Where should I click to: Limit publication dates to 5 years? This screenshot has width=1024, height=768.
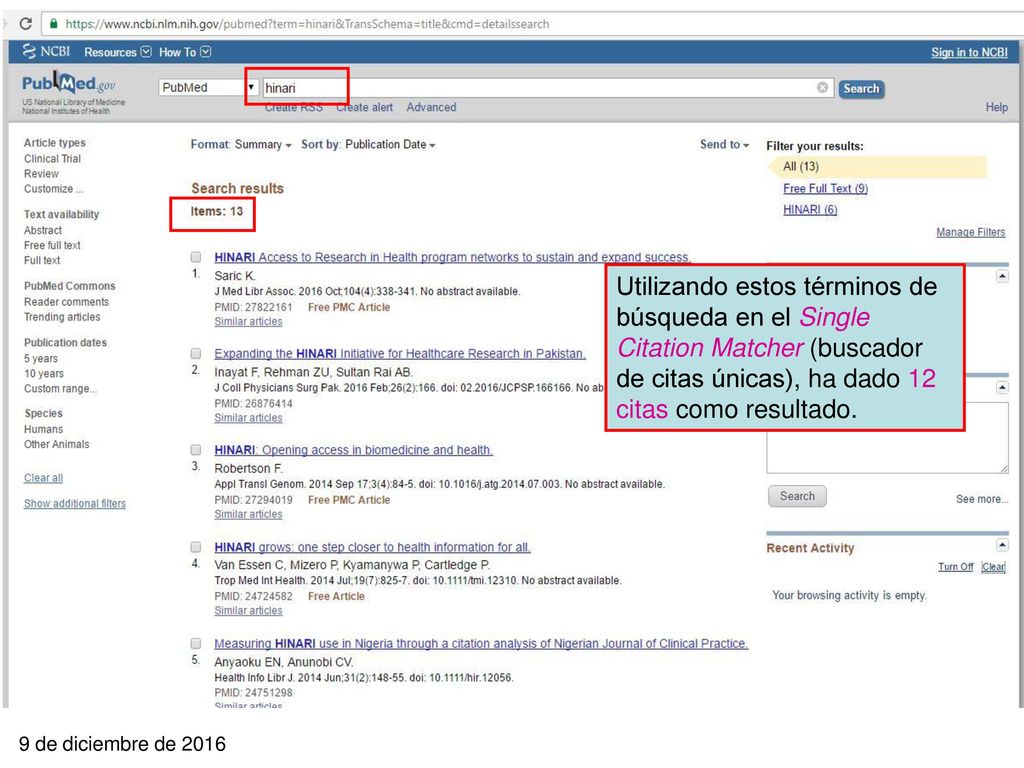tap(40, 359)
